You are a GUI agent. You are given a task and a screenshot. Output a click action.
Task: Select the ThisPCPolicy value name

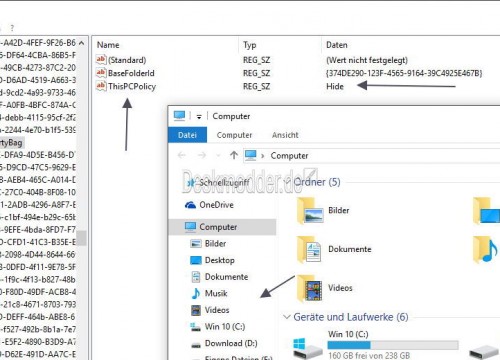[x=132, y=86]
